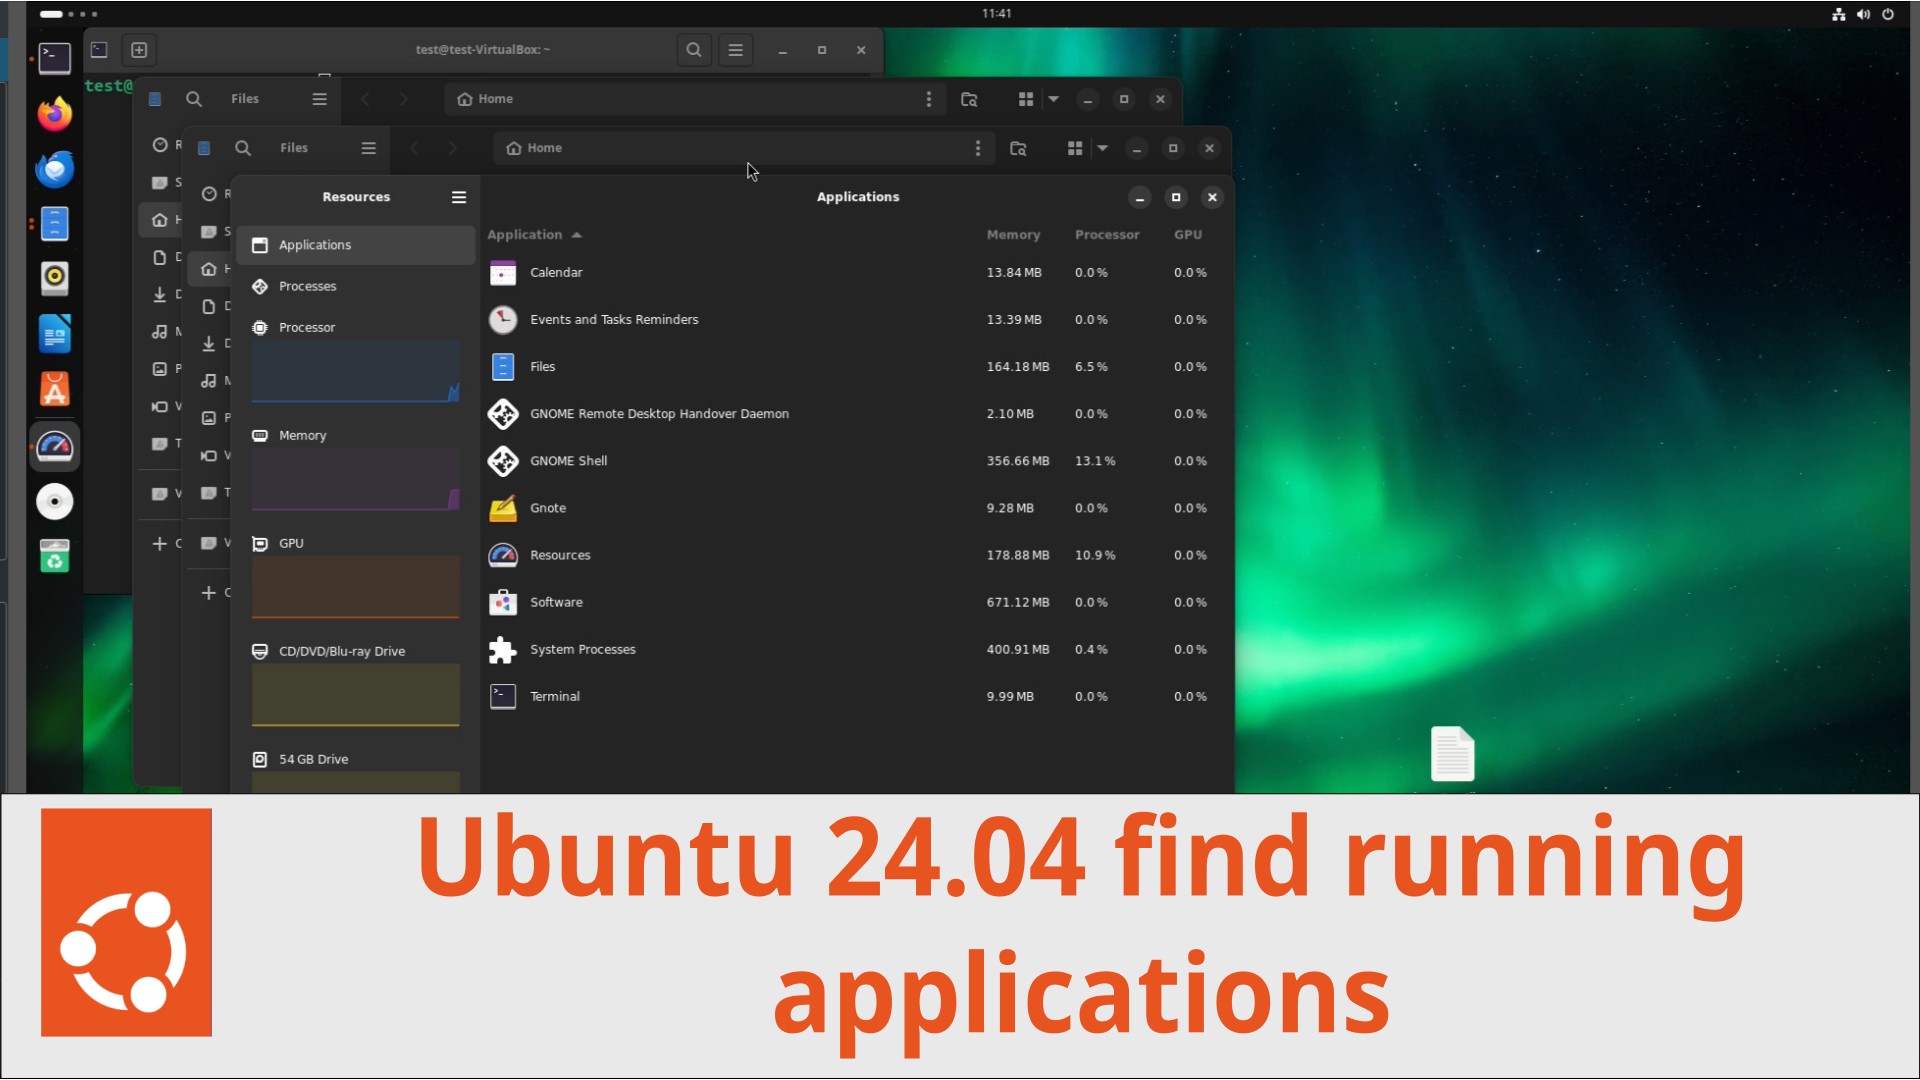Select the Software row icon

(503, 602)
